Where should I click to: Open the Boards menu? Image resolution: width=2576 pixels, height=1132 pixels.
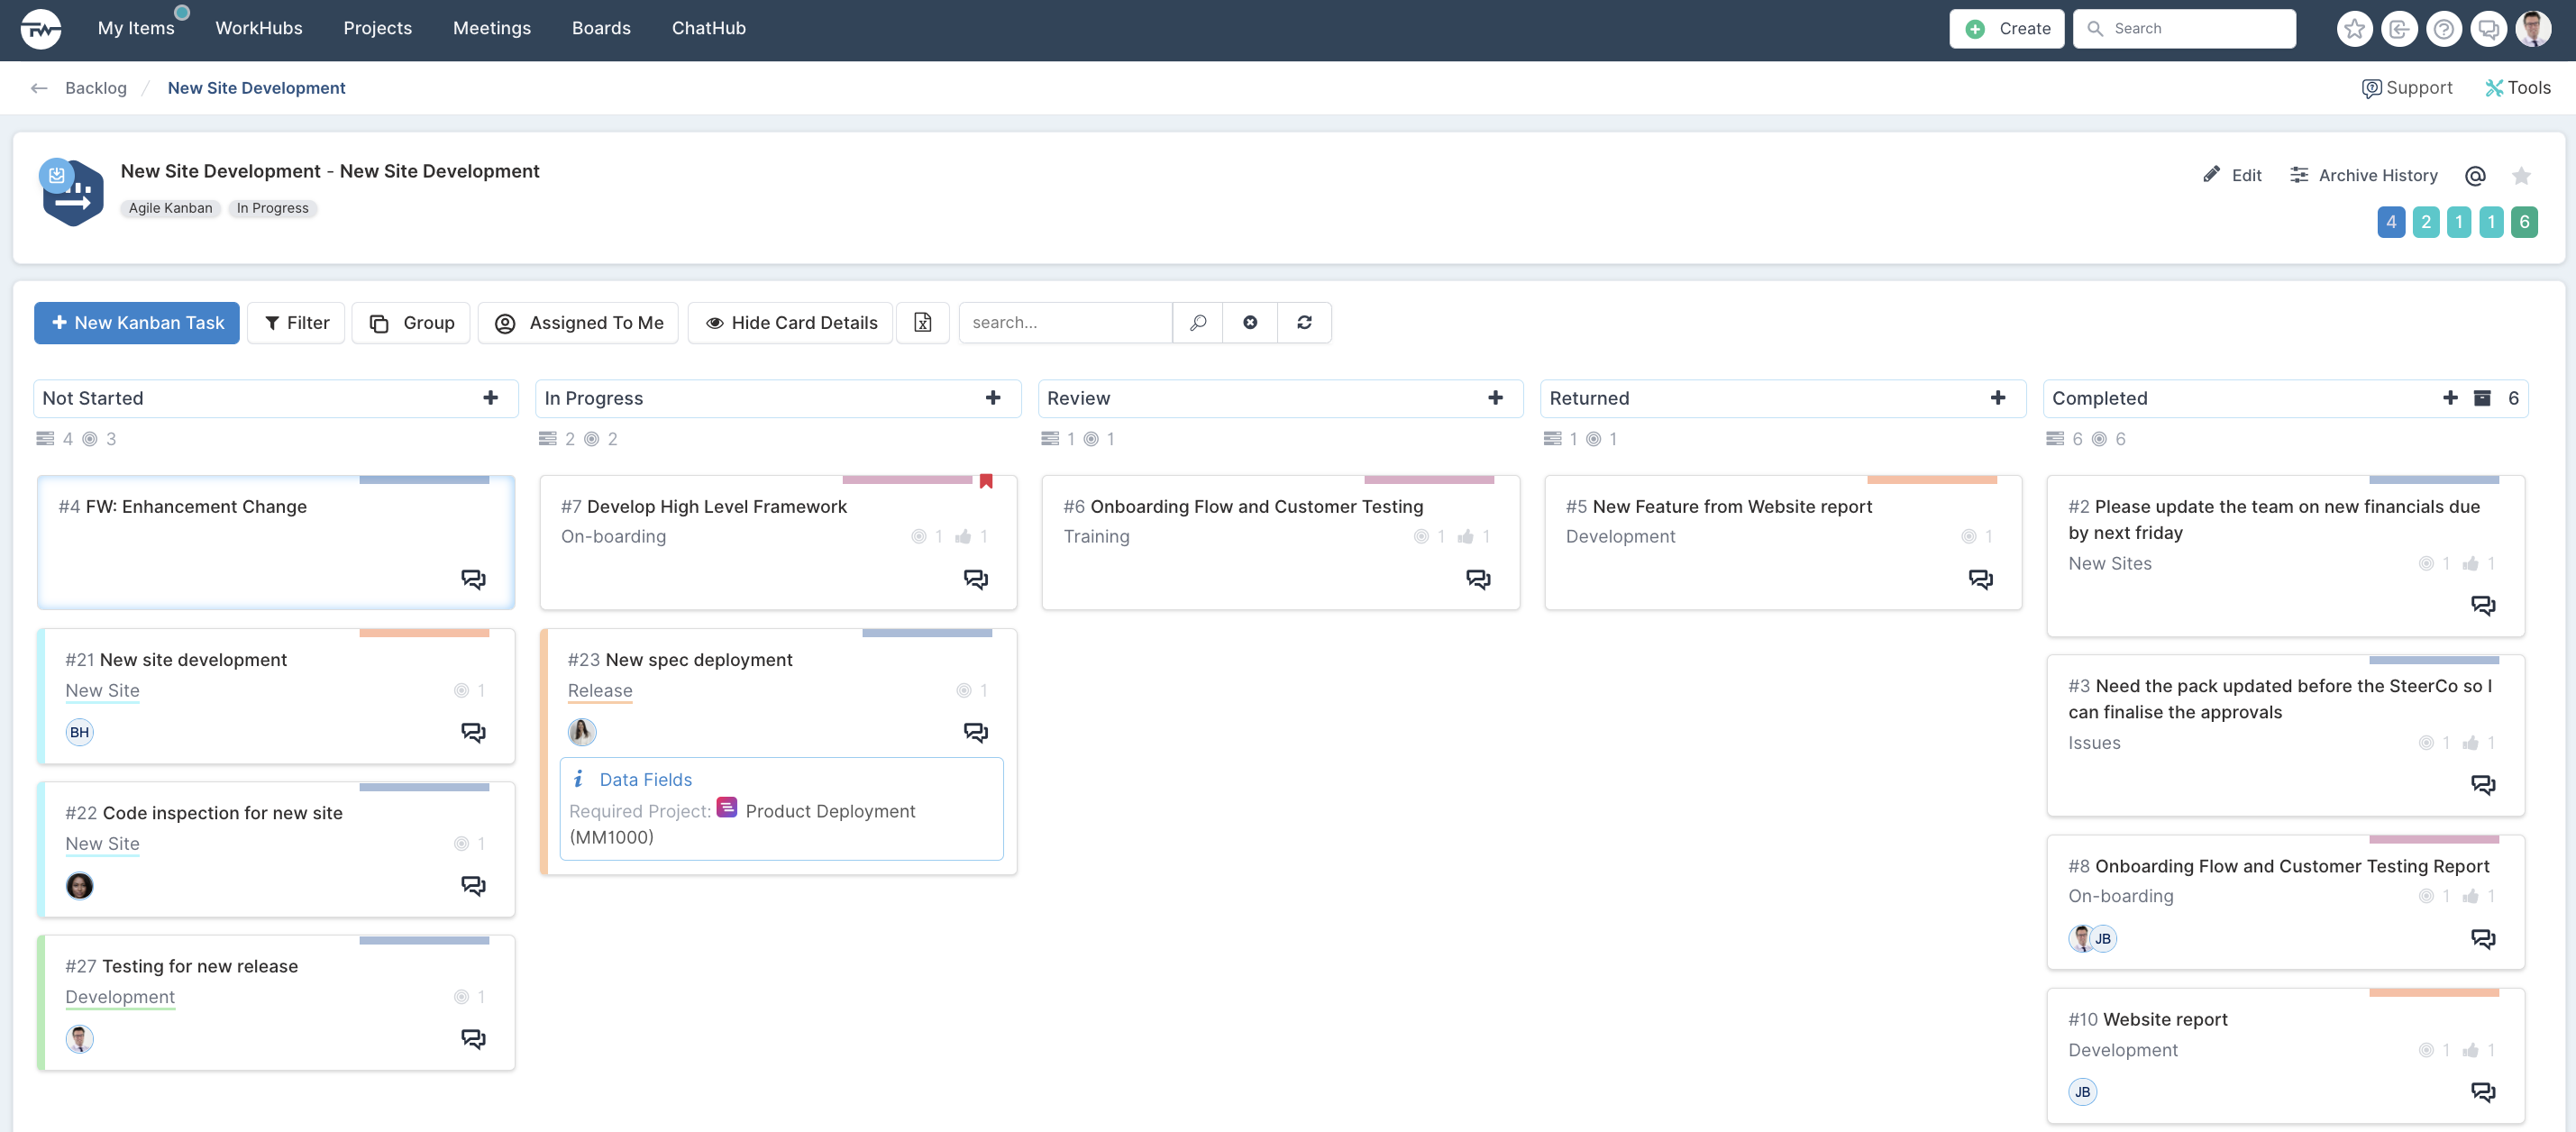click(601, 28)
